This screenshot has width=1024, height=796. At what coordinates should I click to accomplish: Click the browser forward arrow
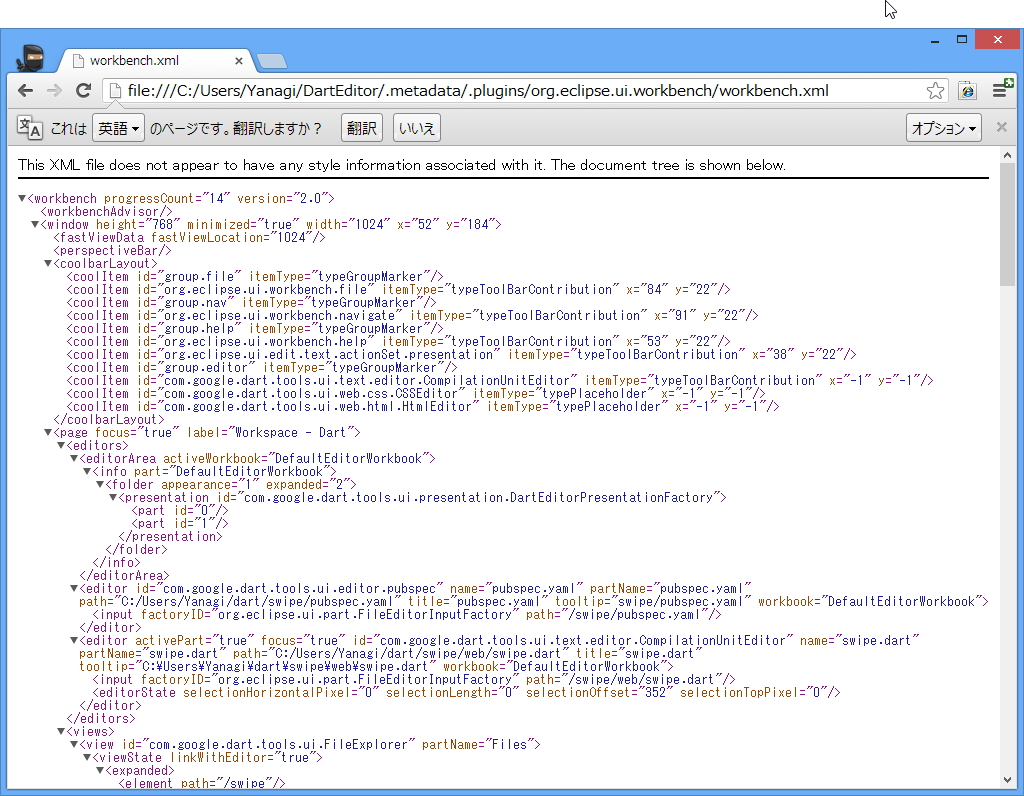coord(54,91)
